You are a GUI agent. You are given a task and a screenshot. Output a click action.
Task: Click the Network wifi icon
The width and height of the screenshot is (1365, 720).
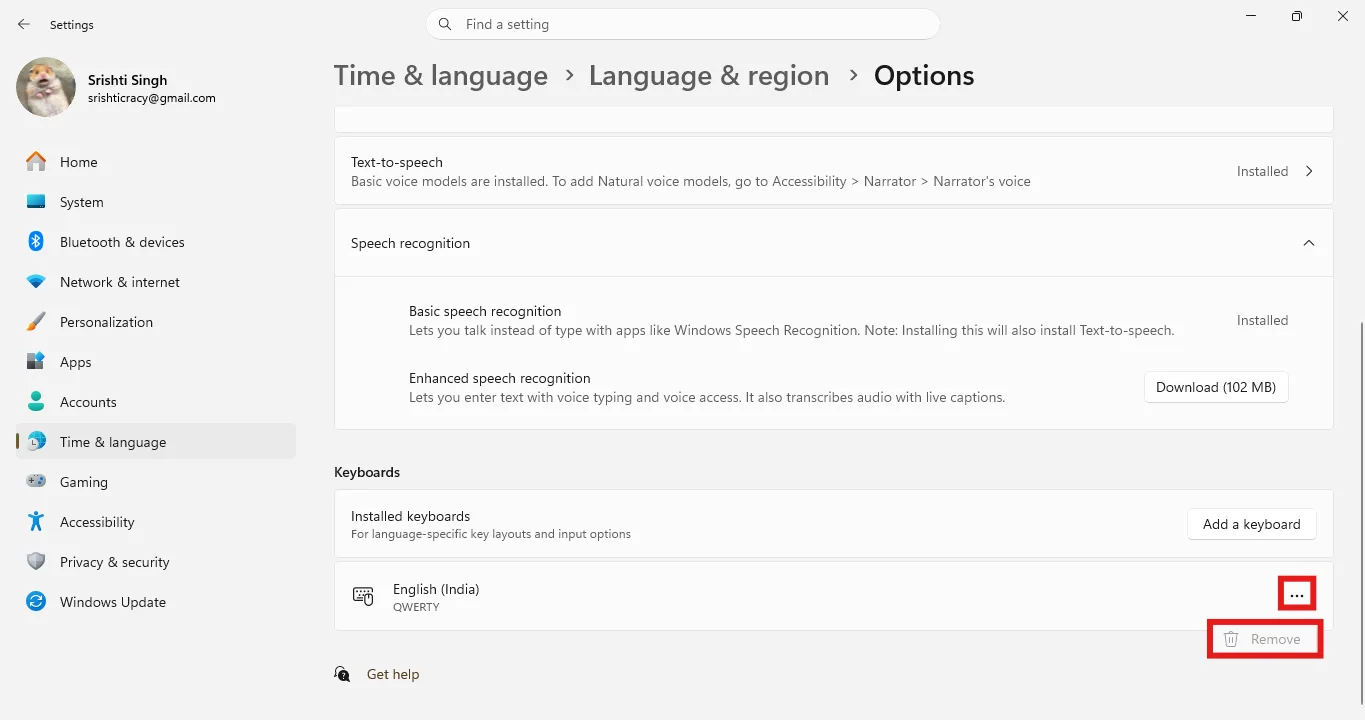pyautogui.click(x=36, y=282)
